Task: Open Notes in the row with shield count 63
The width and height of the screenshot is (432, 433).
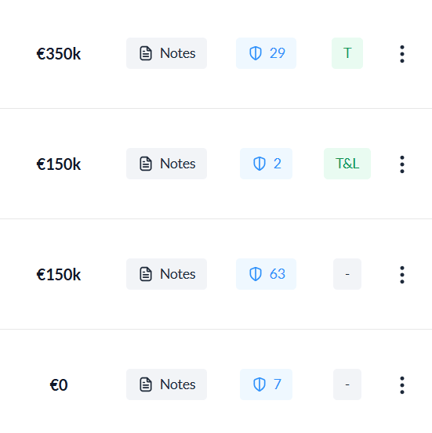Action: (x=166, y=274)
